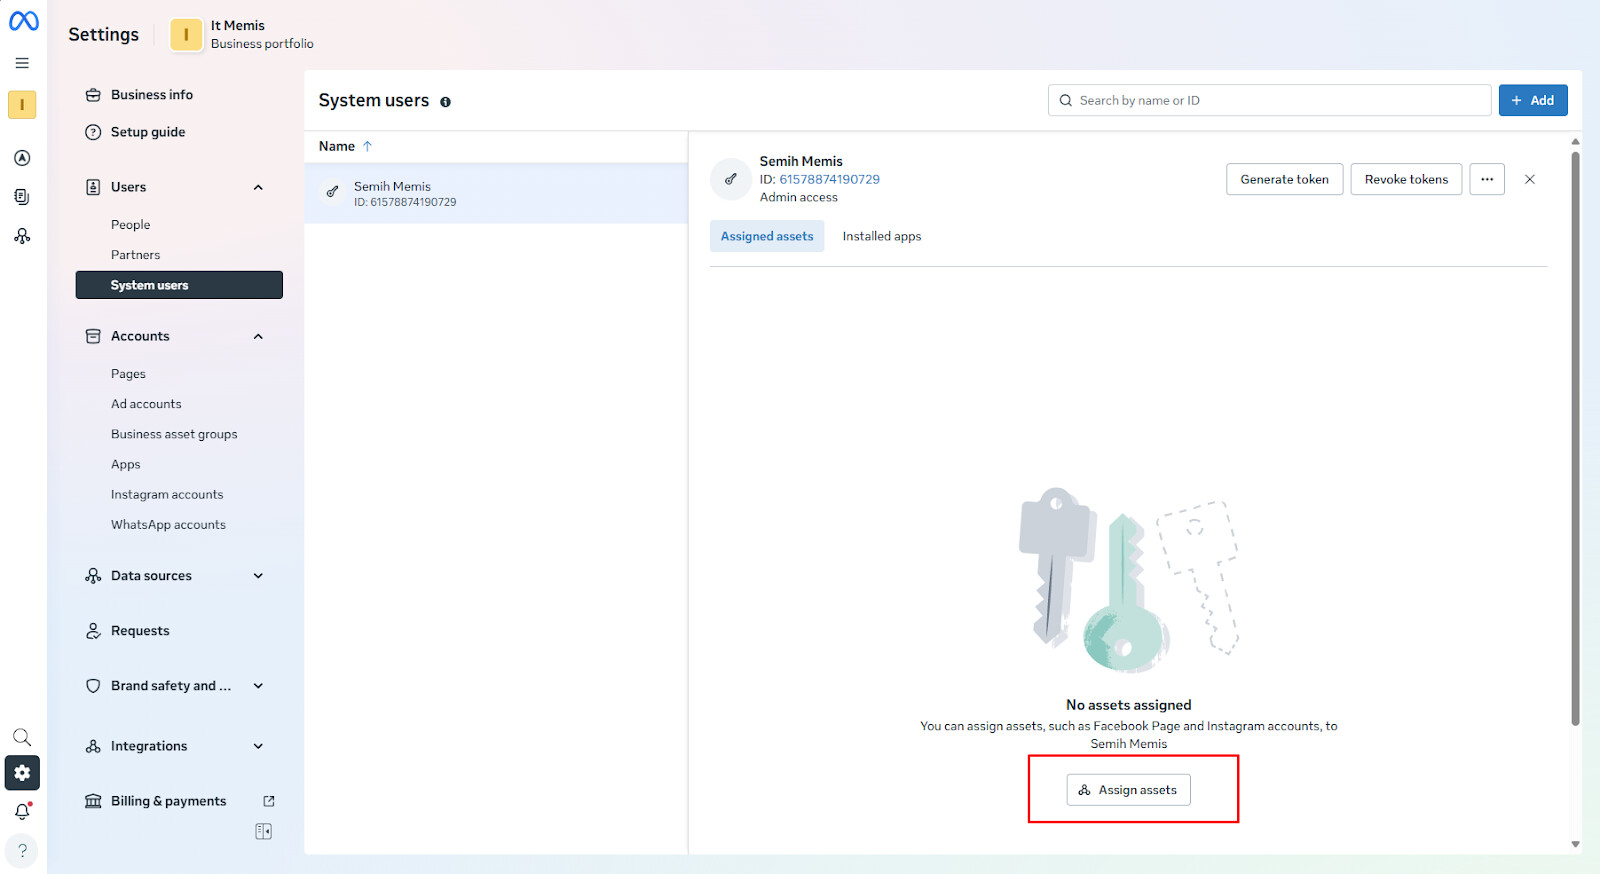1600x874 pixels.
Task: Collapse the sidebar panel toggle icon
Action: pyautogui.click(x=264, y=832)
